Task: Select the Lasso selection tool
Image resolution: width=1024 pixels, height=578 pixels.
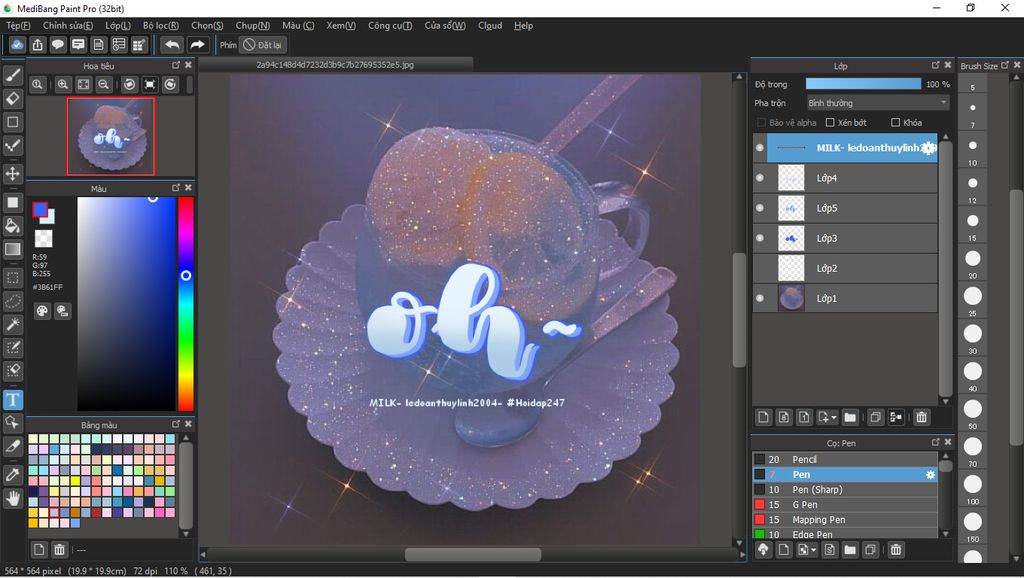Action: (12, 301)
